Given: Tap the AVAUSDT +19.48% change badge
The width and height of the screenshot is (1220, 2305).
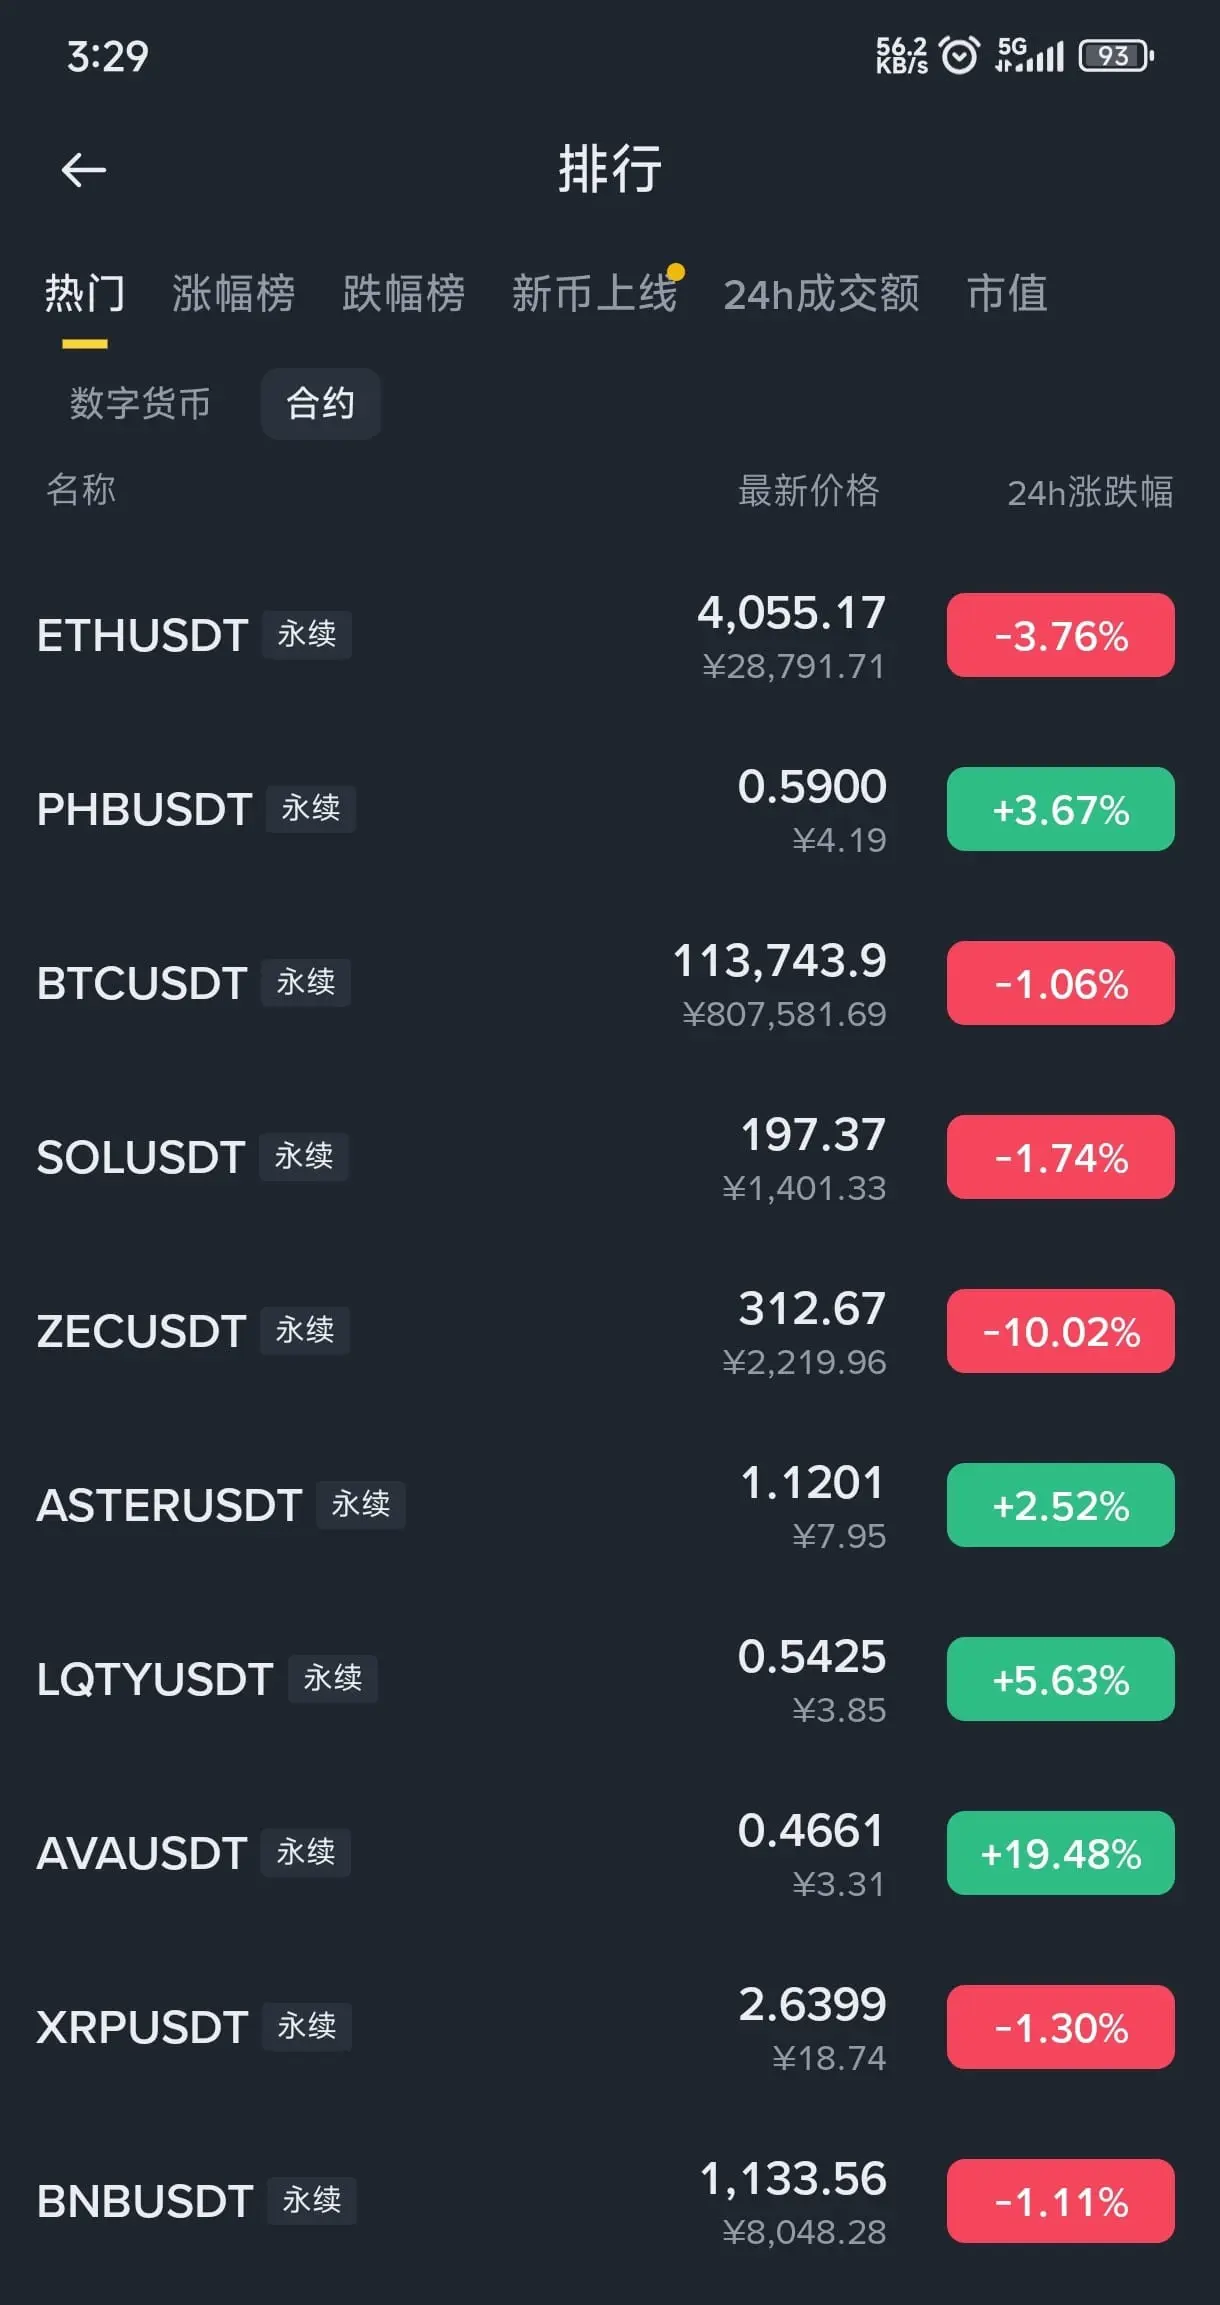Looking at the screenshot, I should click(1060, 1853).
